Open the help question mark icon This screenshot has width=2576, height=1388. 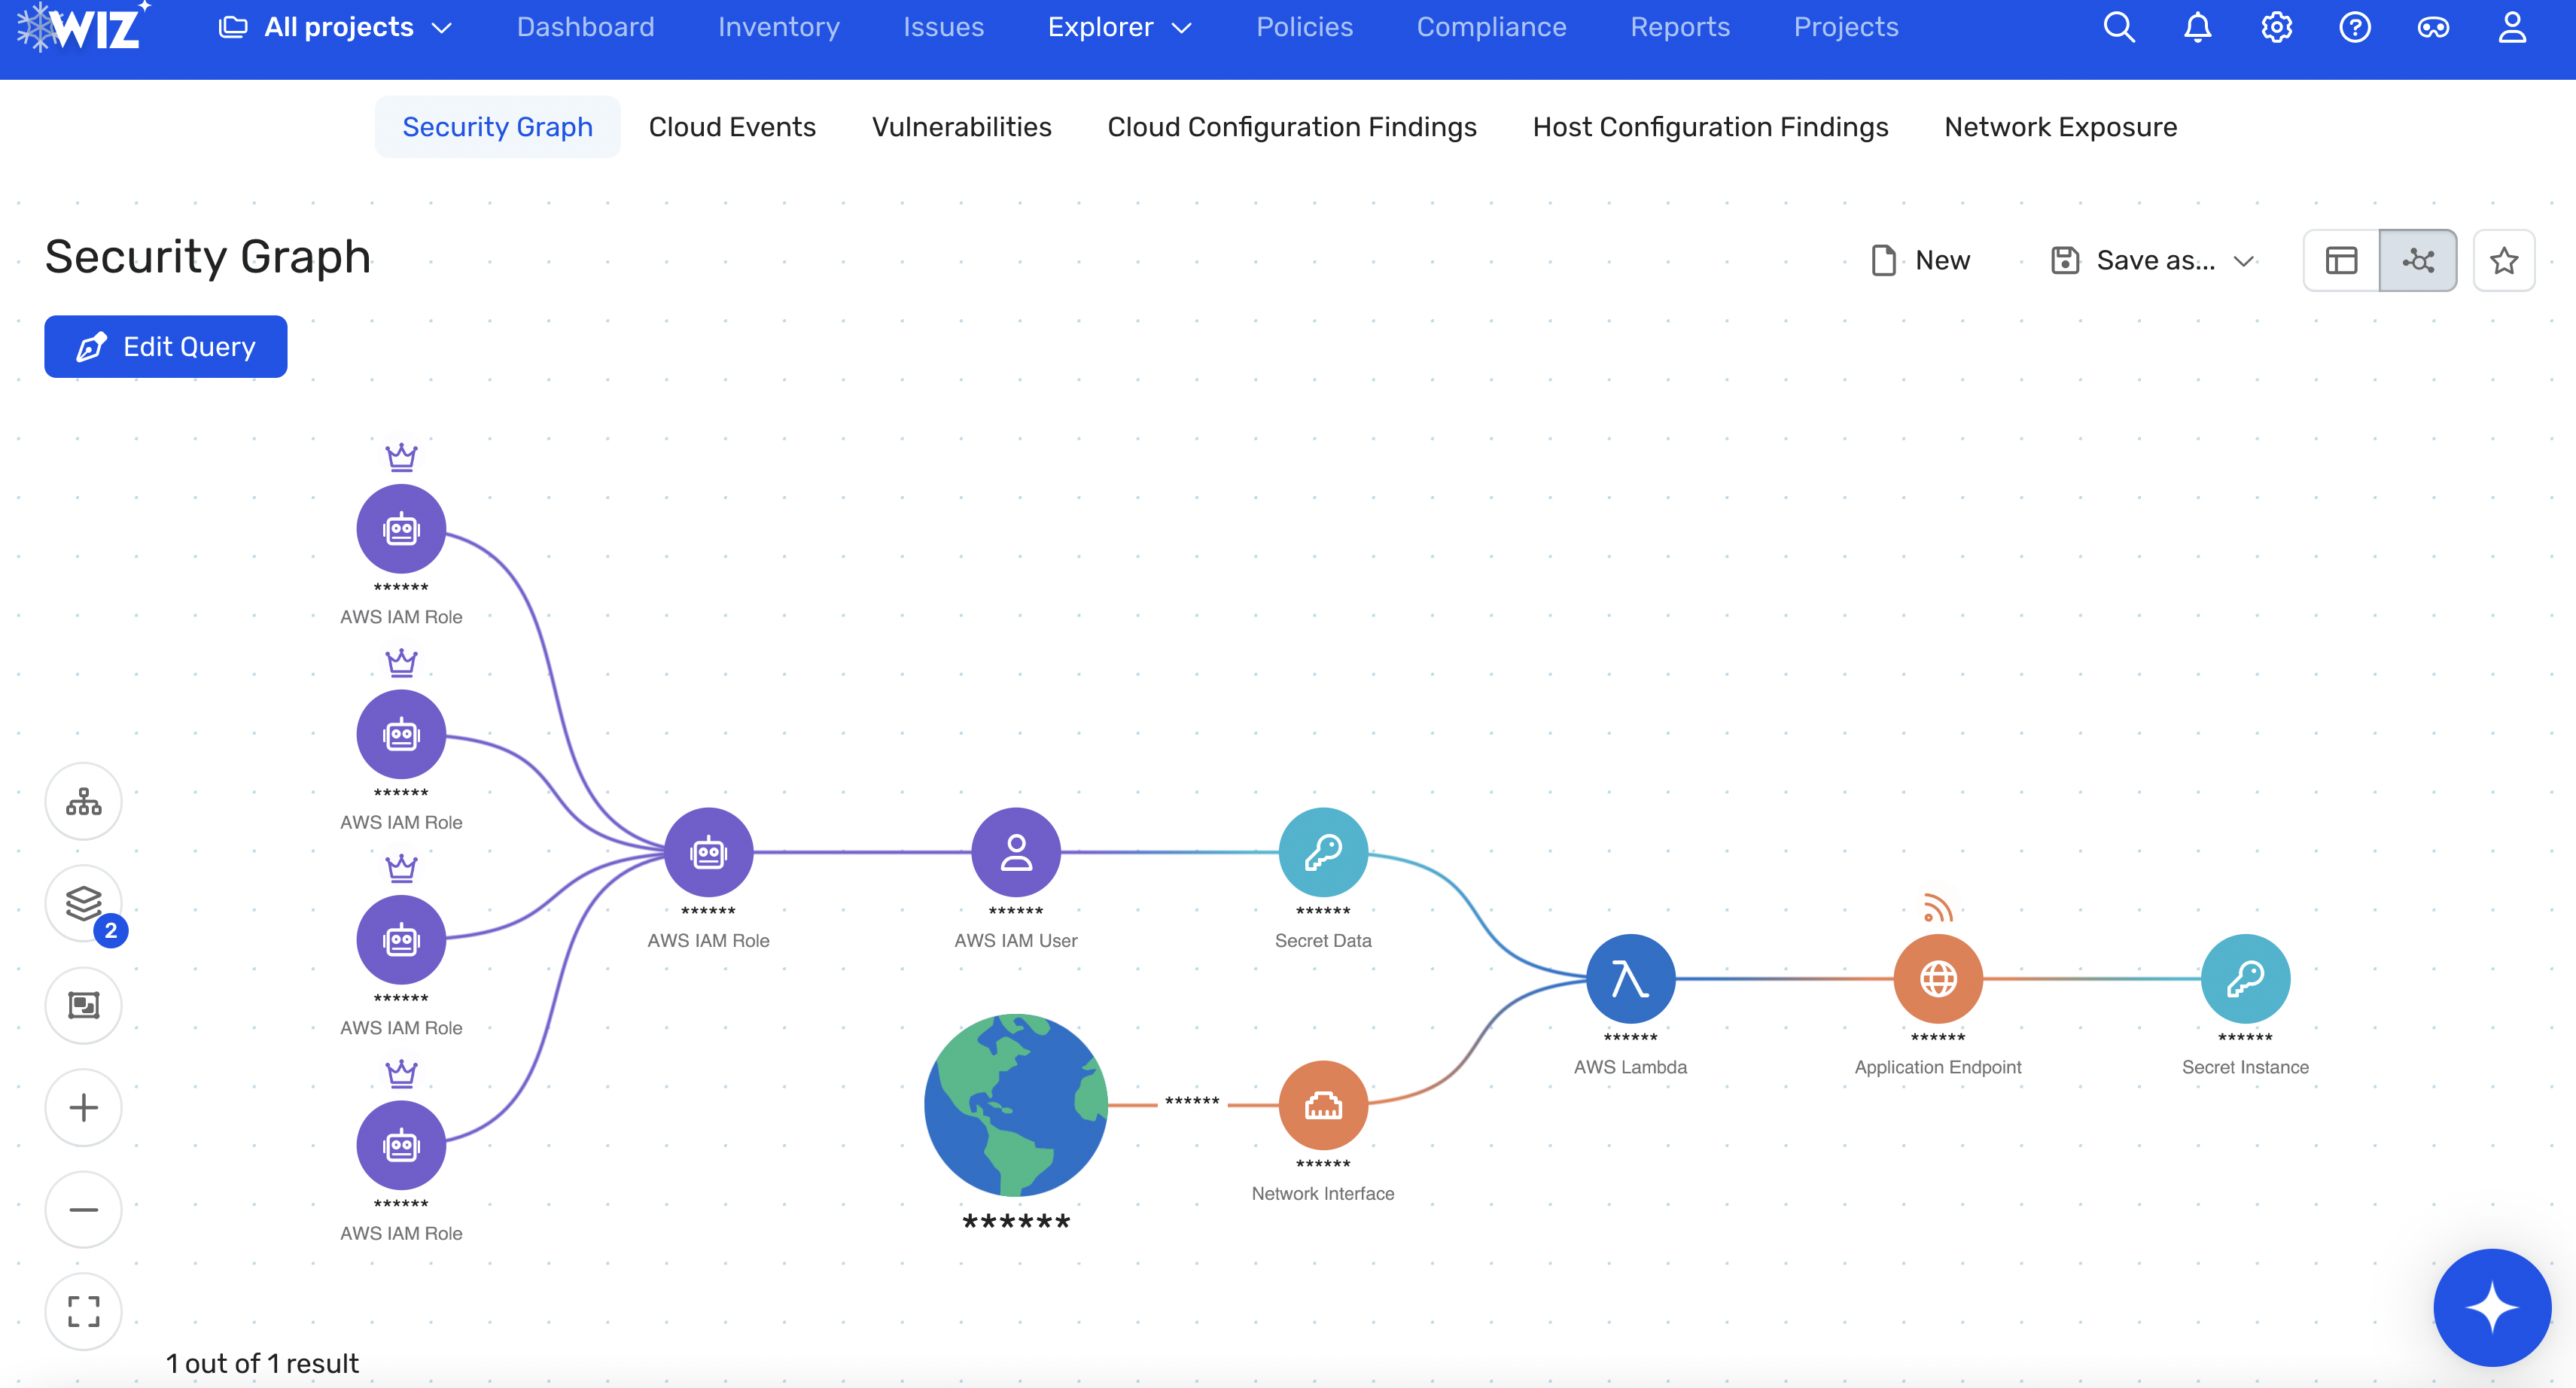click(2354, 27)
